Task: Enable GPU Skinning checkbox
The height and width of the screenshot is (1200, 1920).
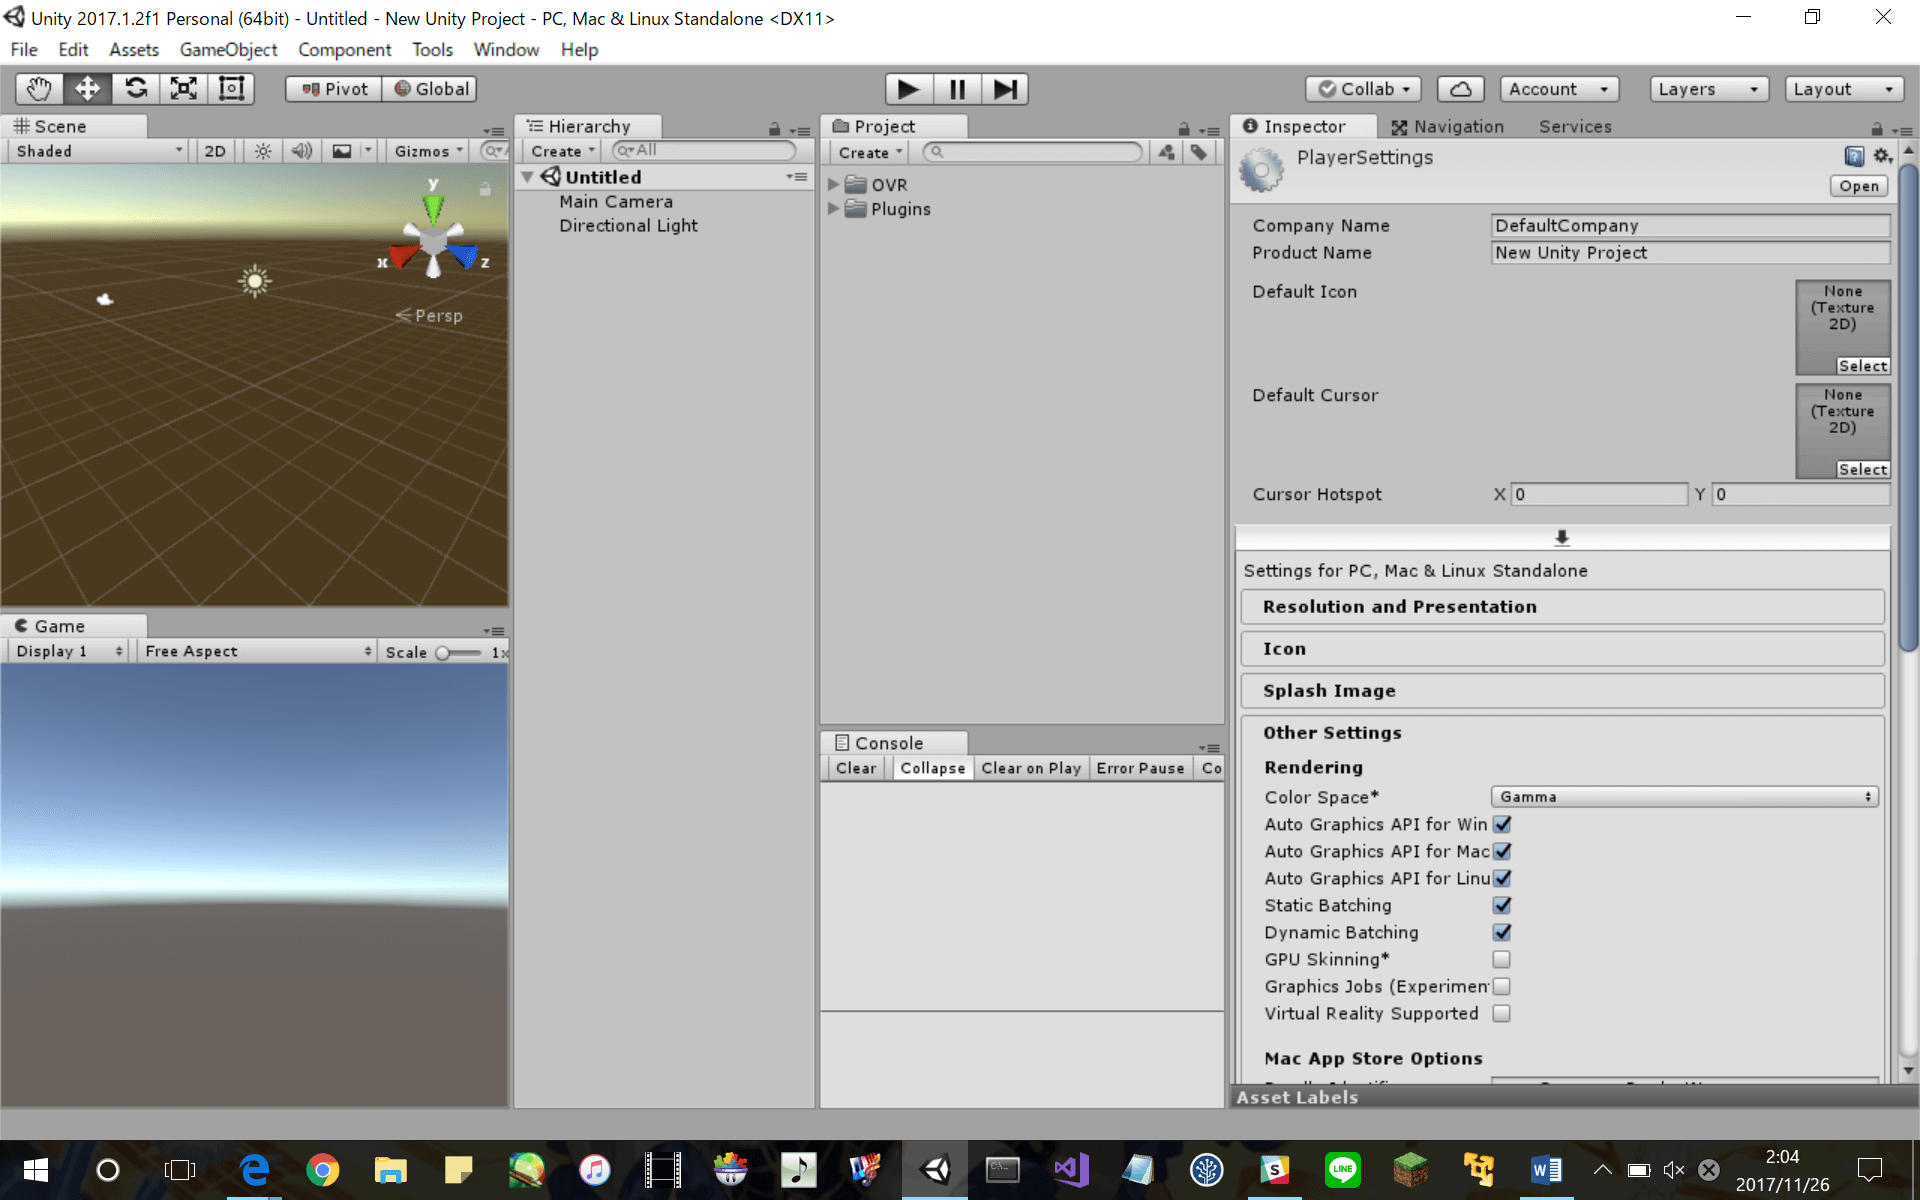Action: [x=1502, y=959]
